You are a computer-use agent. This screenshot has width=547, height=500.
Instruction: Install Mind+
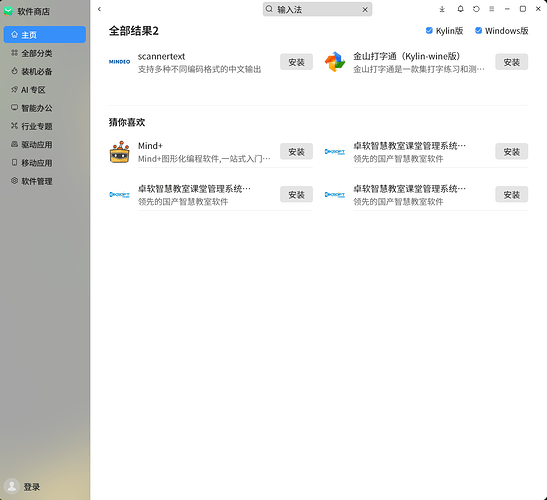pyautogui.click(x=296, y=151)
